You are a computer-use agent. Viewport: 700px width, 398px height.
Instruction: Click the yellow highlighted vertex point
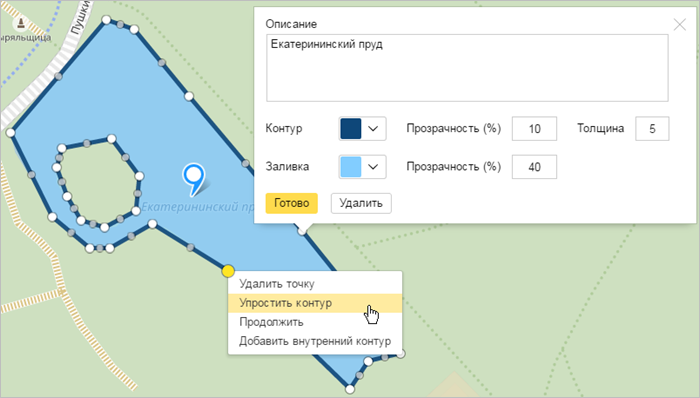[228, 270]
